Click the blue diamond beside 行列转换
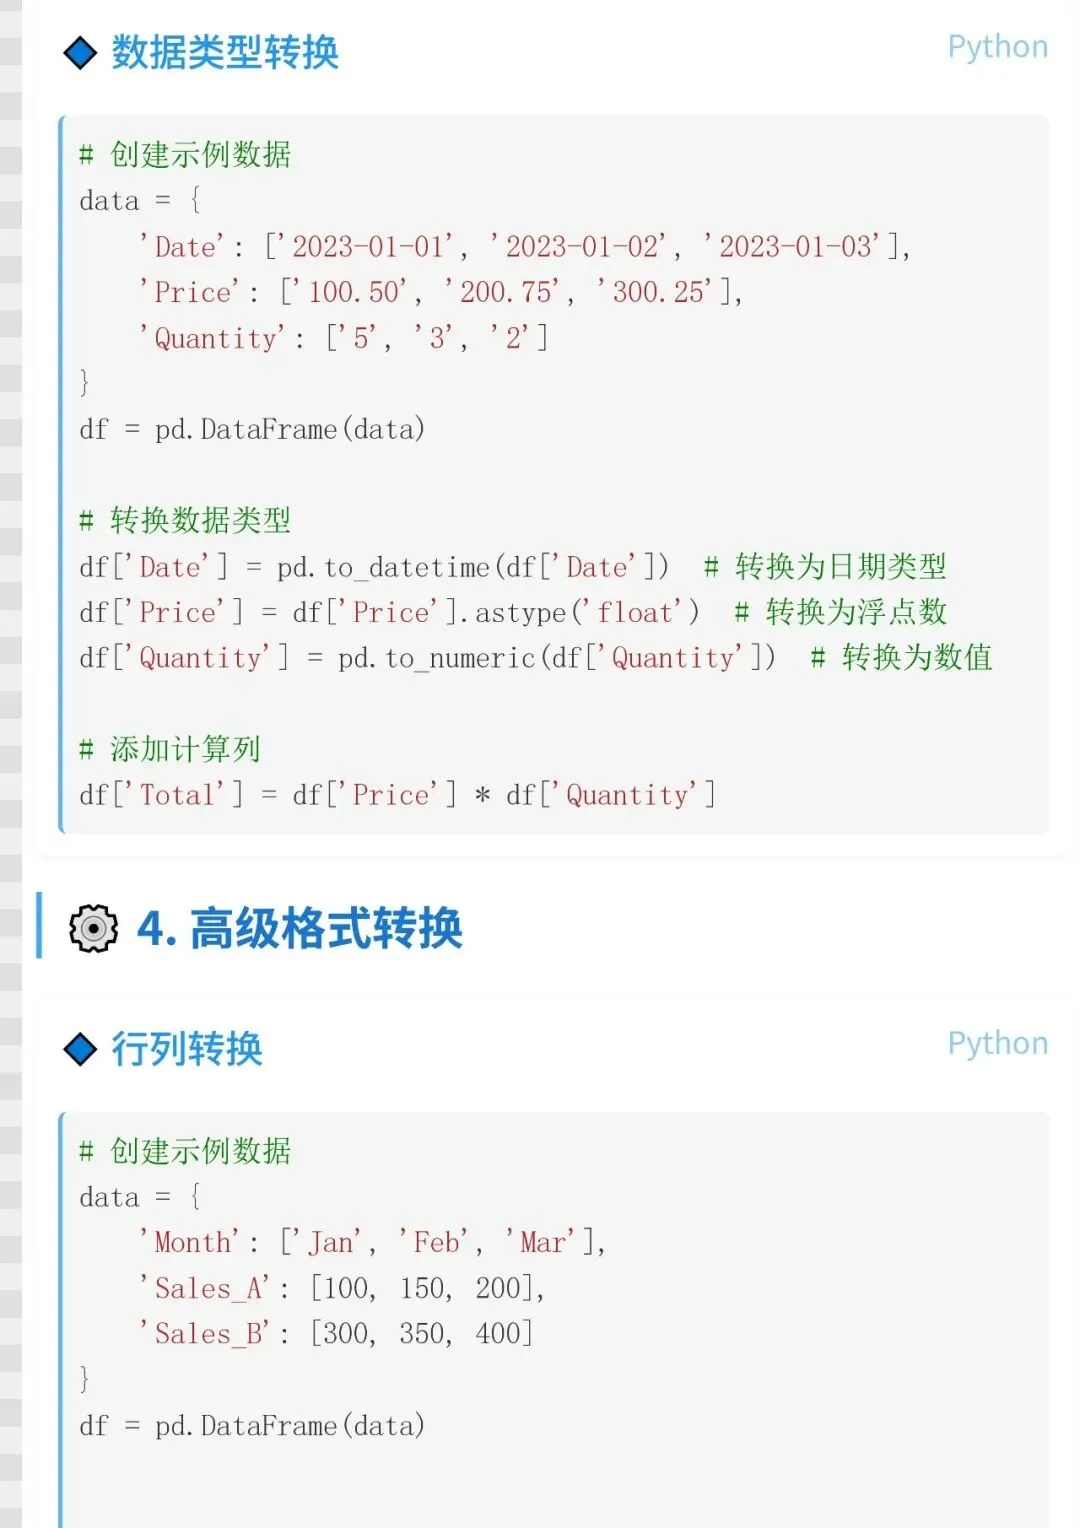This screenshot has height=1528, width=1080. 80,1049
